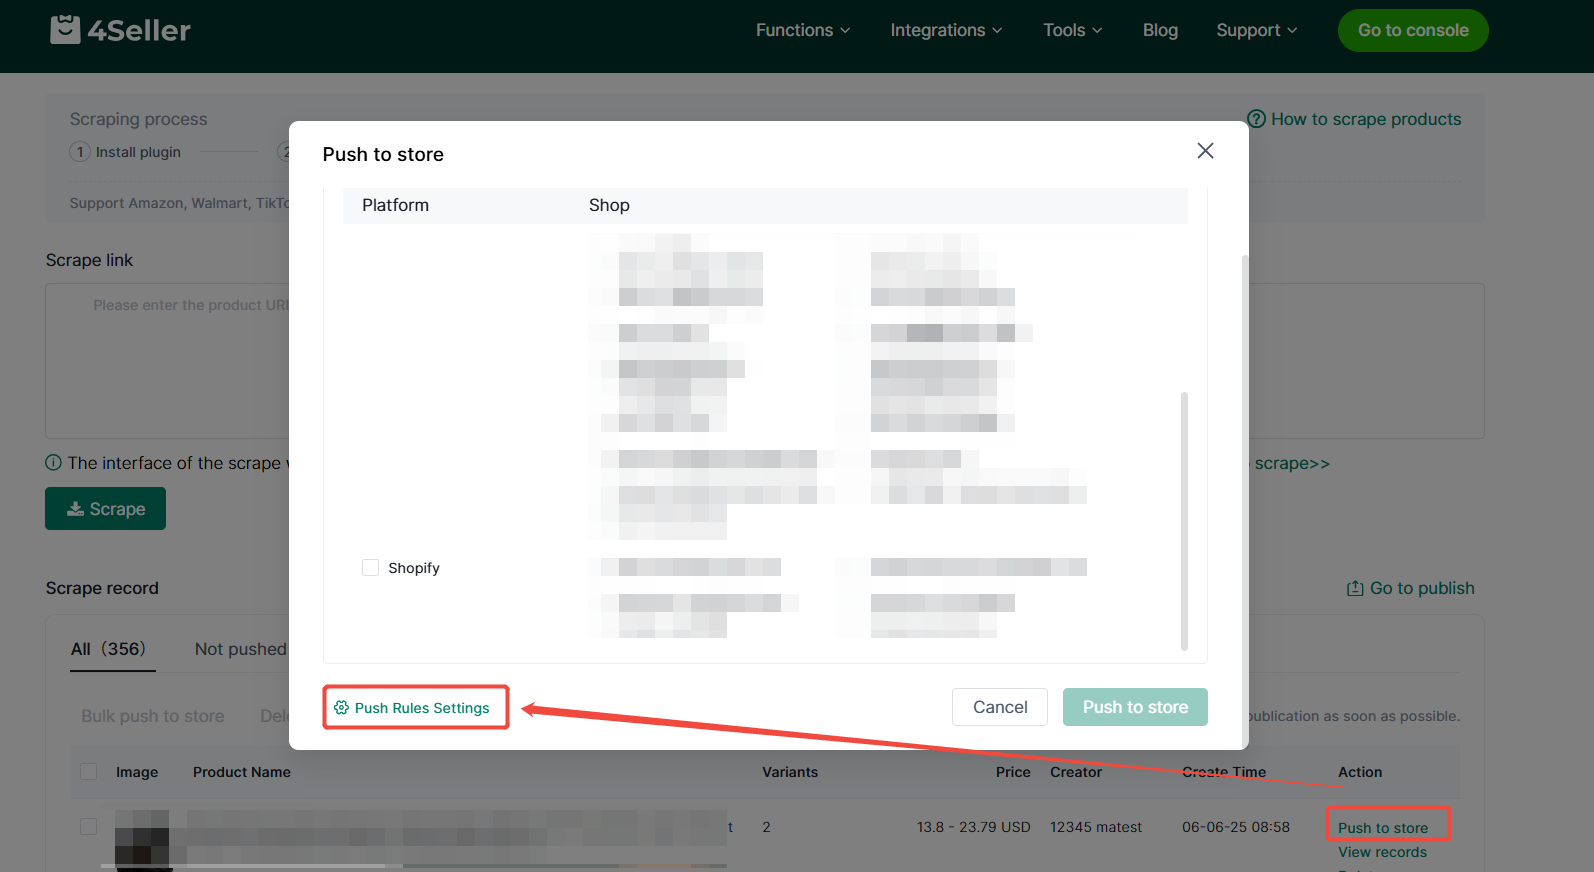
Task: Click the download icon on Scrape button
Action: point(75,509)
